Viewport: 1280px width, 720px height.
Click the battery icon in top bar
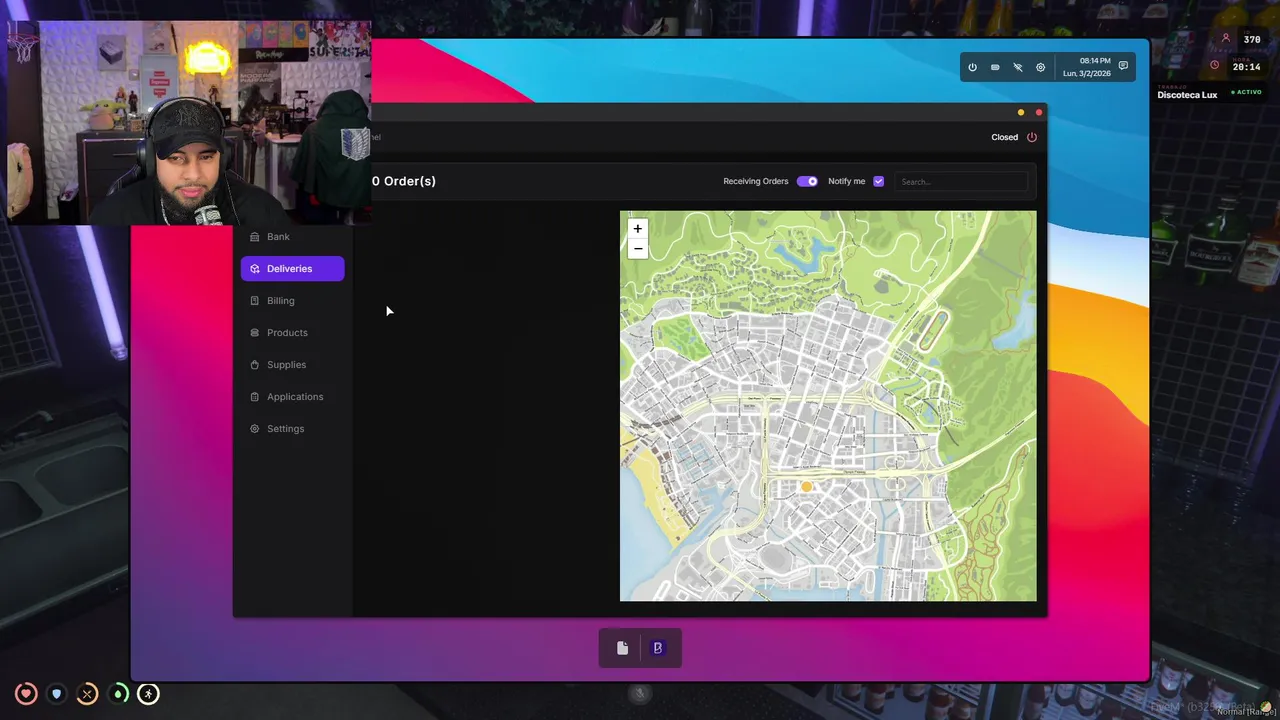tap(995, 67)
